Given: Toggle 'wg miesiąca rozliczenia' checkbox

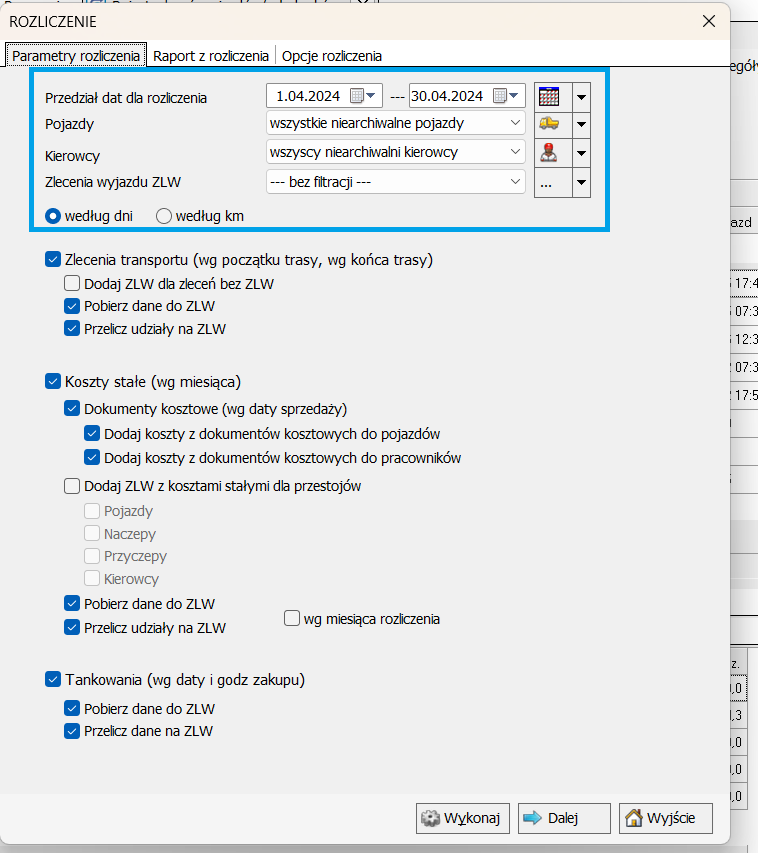Looking at the screenshot, I should (x=292, y=618).
